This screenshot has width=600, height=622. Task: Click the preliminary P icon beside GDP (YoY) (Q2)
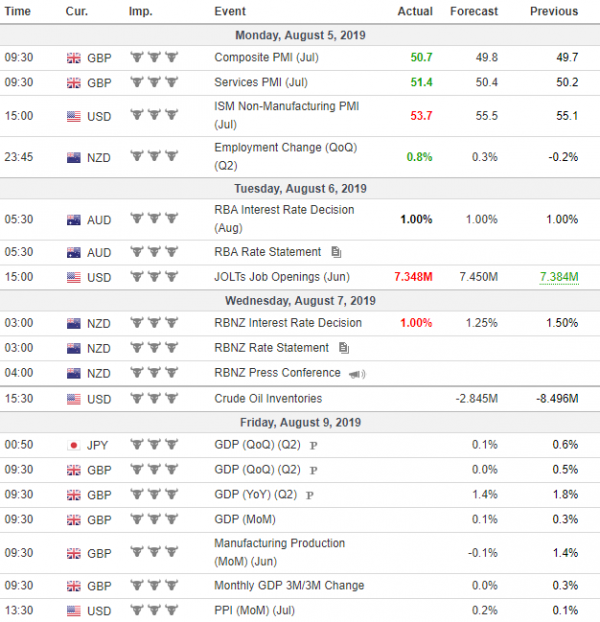pyautogui.click(x=310, y=495)
